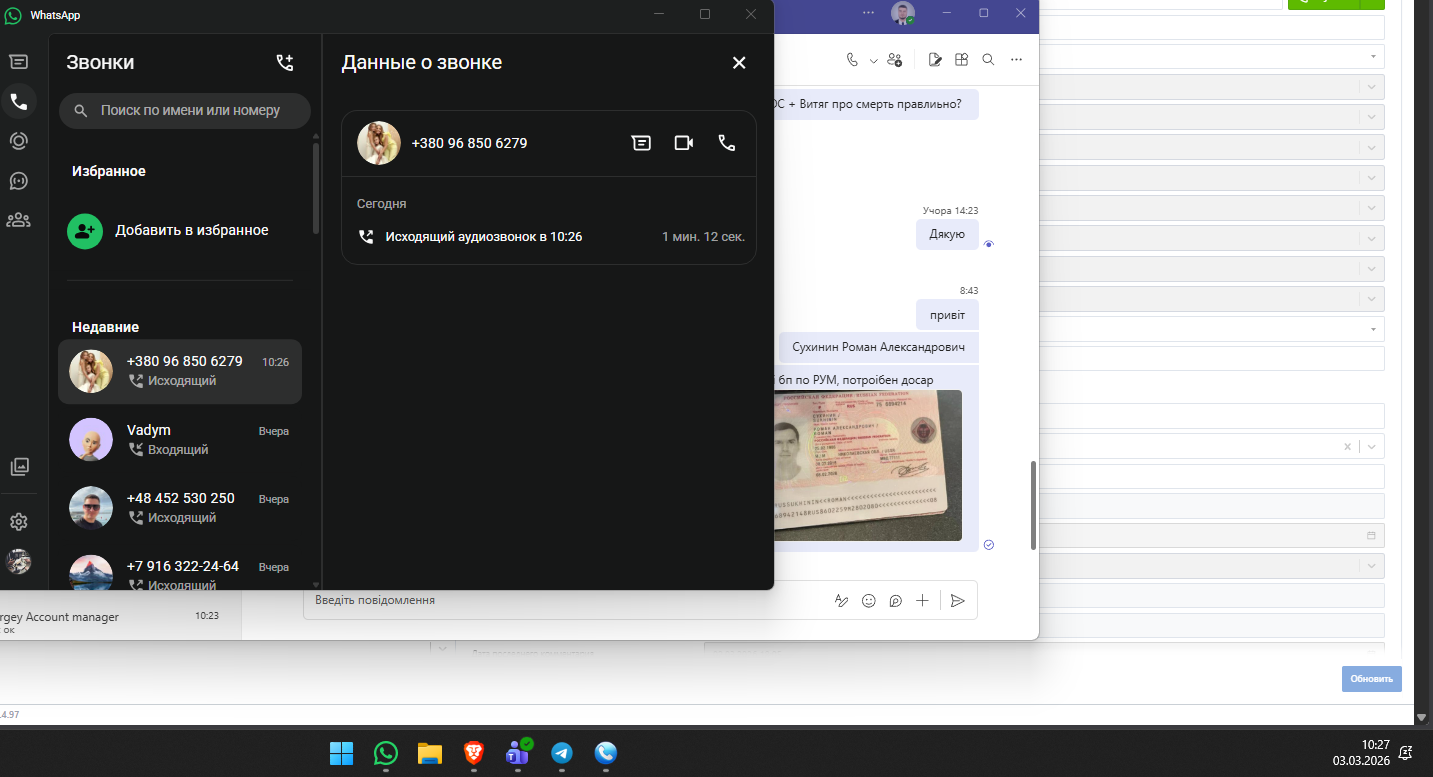Focus the "Поиск по имени или номеру" search field

[x=185, y=111]
